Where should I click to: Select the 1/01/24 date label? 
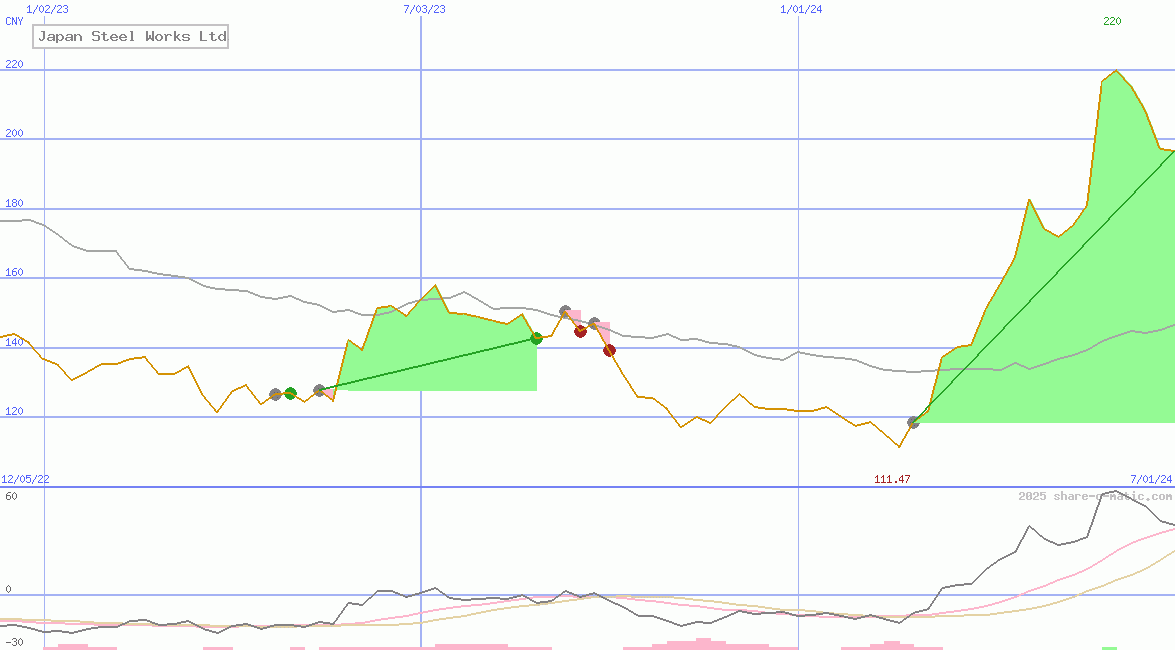click(x=801, y=9)
